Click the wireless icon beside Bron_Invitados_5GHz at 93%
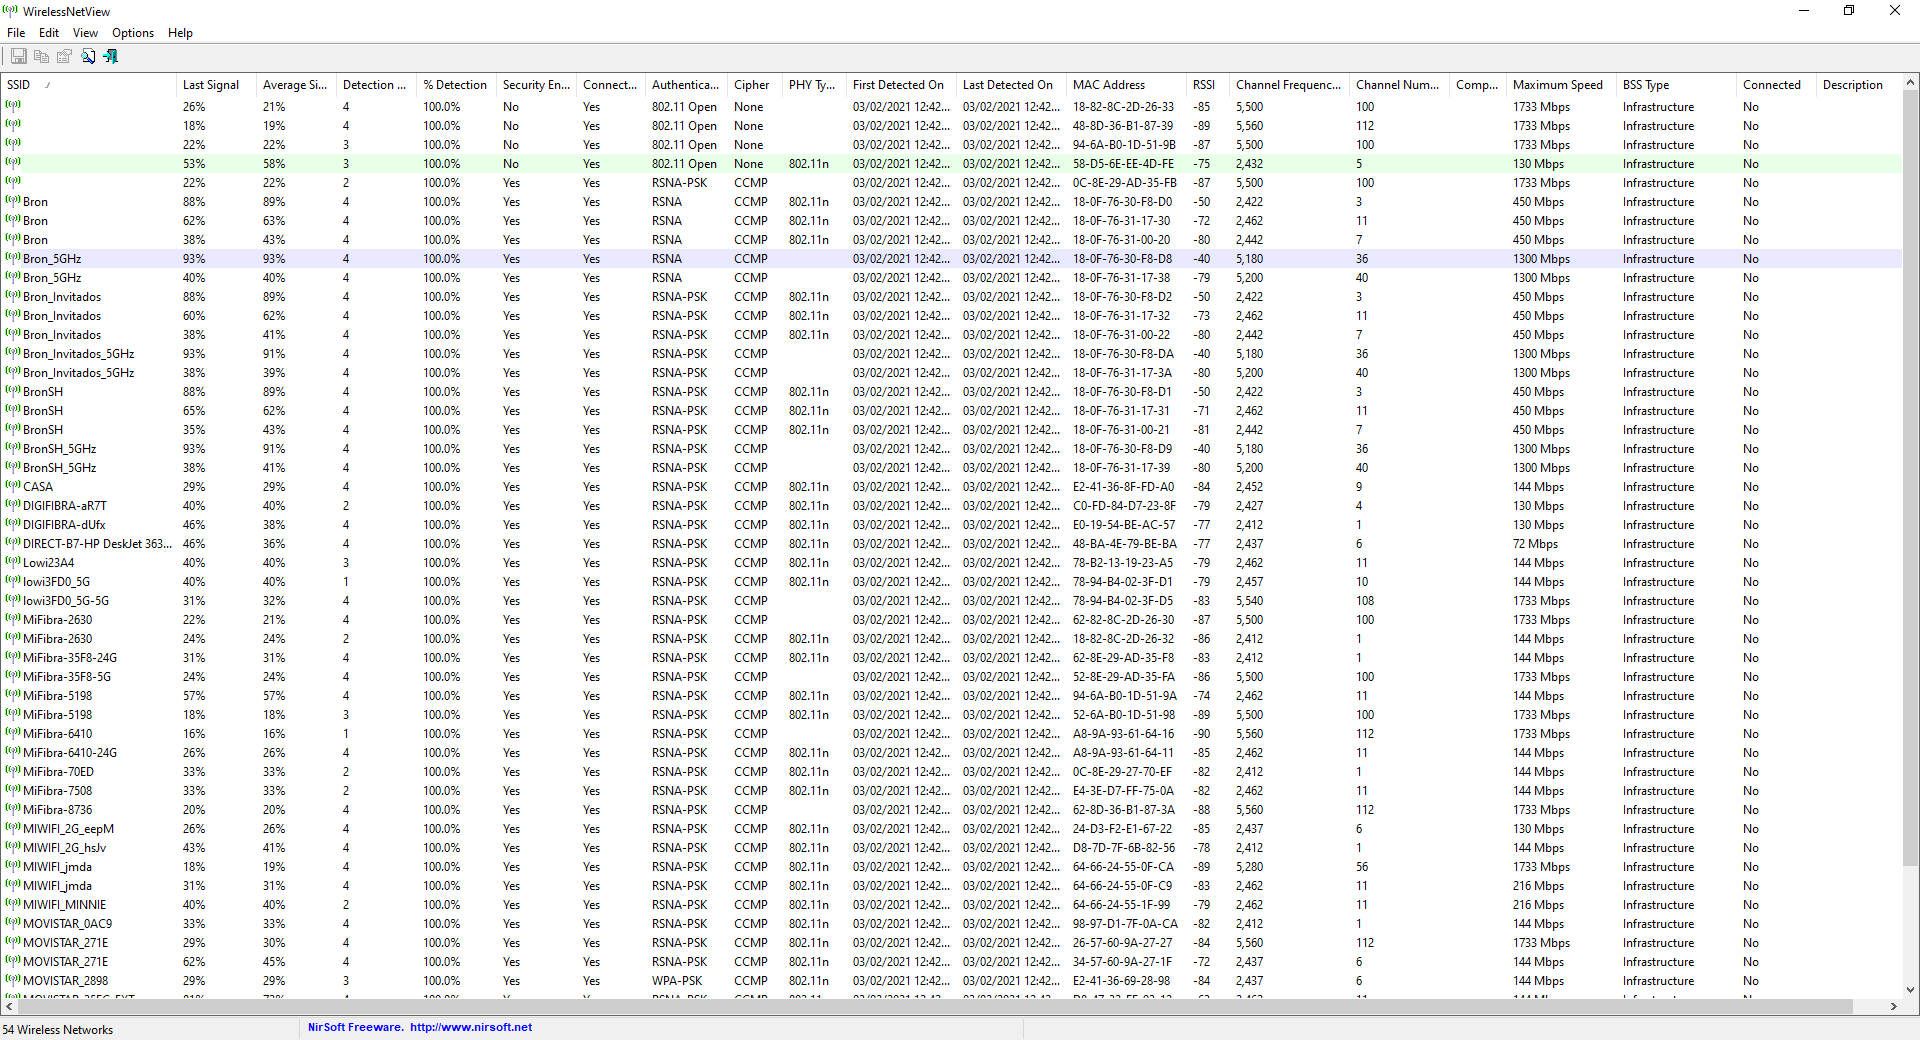 (x=13, y=354)
